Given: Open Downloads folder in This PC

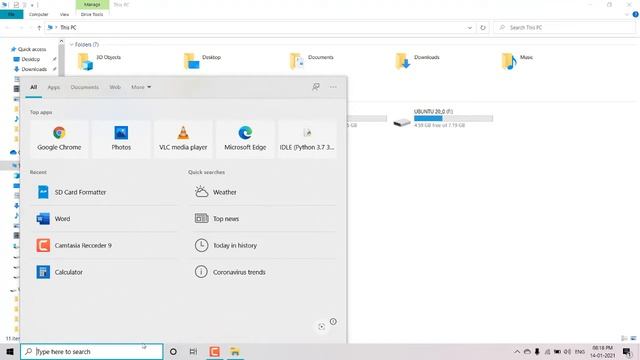Looking at the screenshot, I should pyautogui.click(x=417, y=61).
